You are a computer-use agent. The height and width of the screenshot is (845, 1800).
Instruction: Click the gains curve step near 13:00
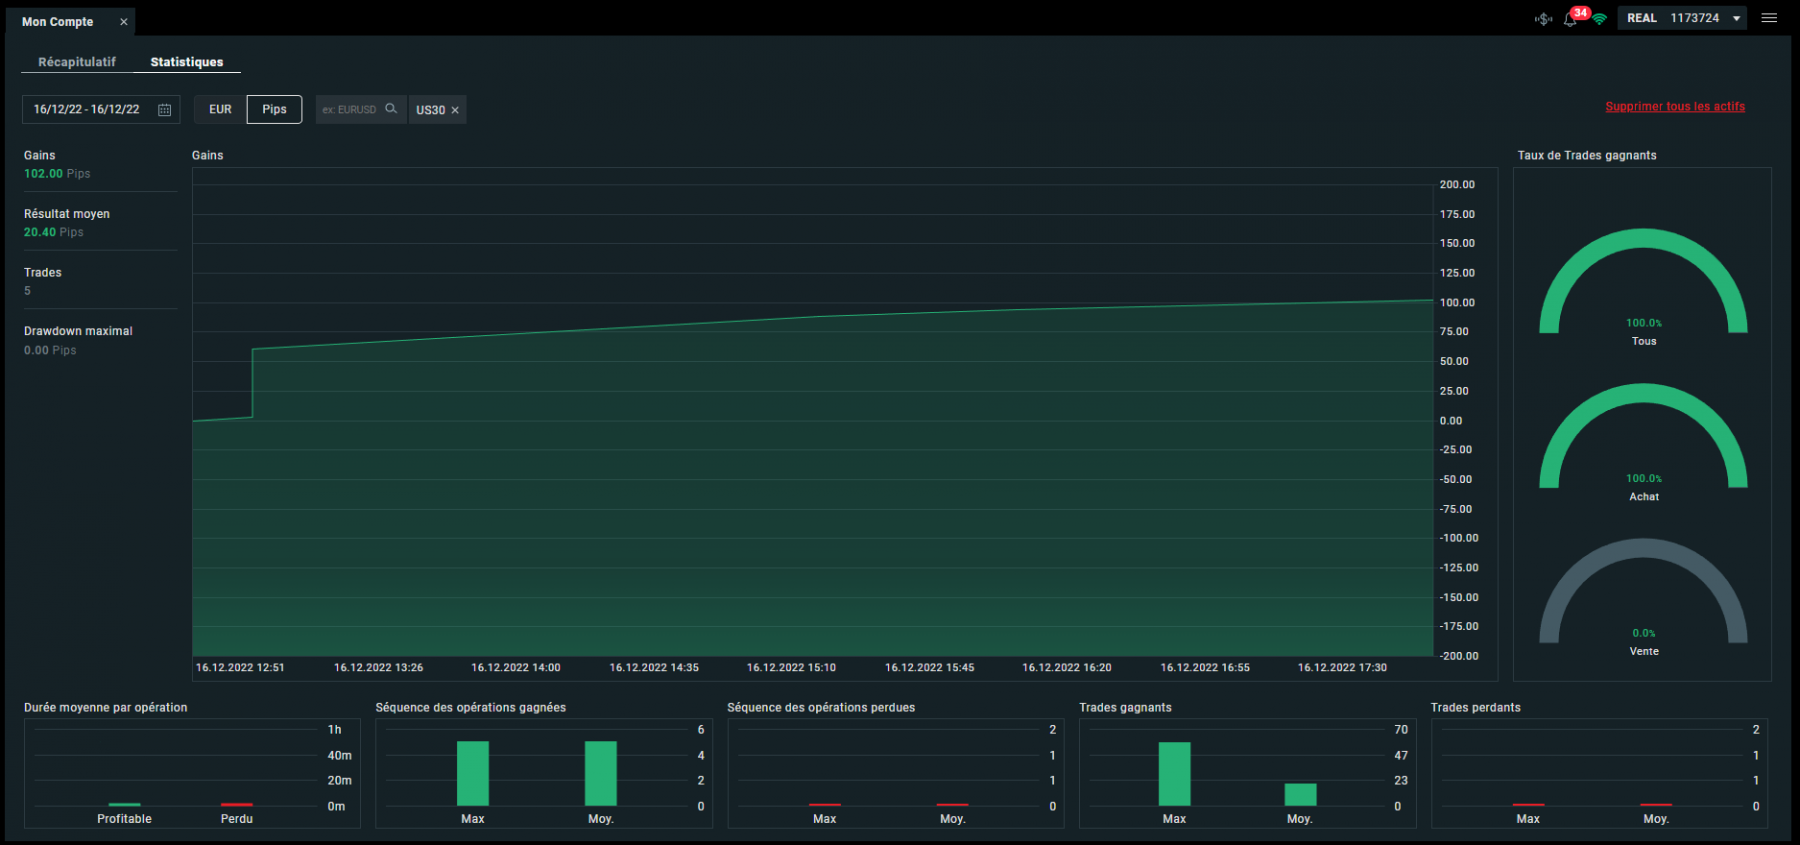[252, 383]
